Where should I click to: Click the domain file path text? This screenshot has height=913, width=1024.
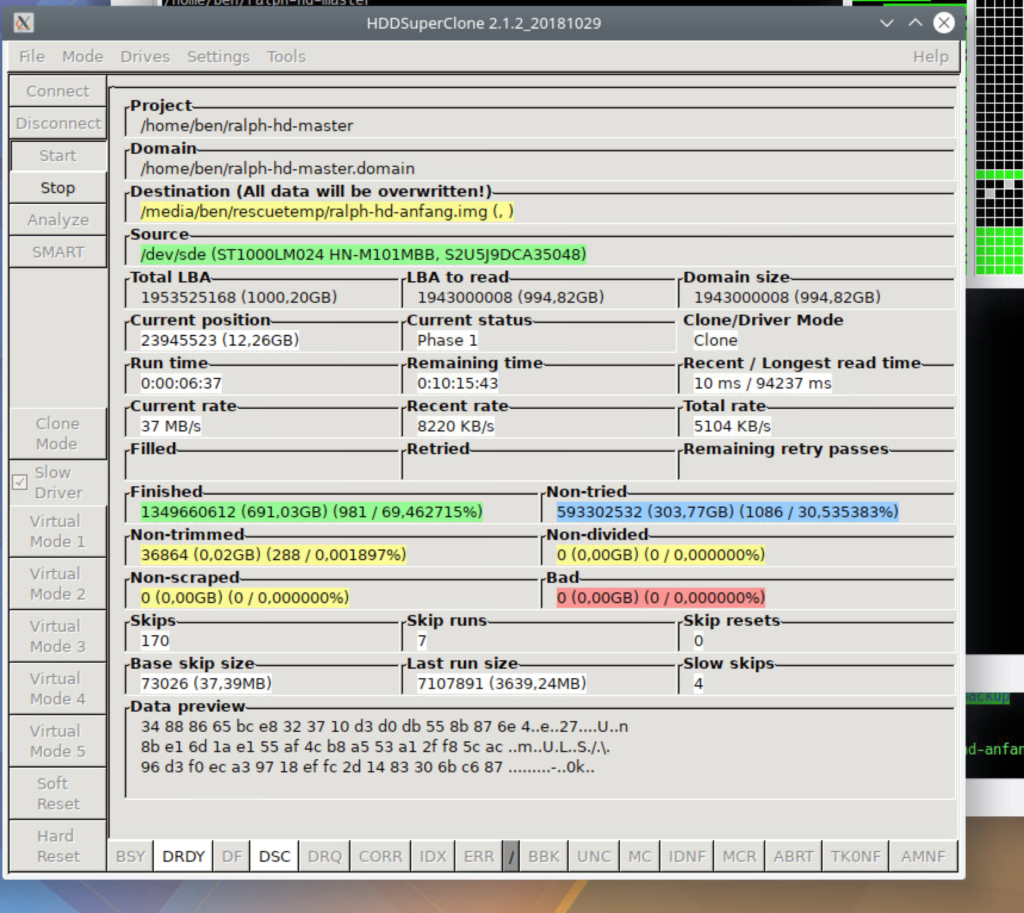pos(278,168)
